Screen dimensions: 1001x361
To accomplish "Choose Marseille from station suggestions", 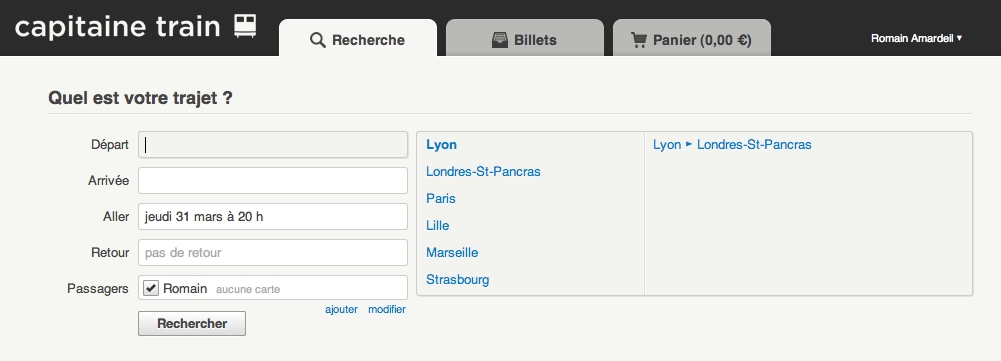I will [452, 252].
